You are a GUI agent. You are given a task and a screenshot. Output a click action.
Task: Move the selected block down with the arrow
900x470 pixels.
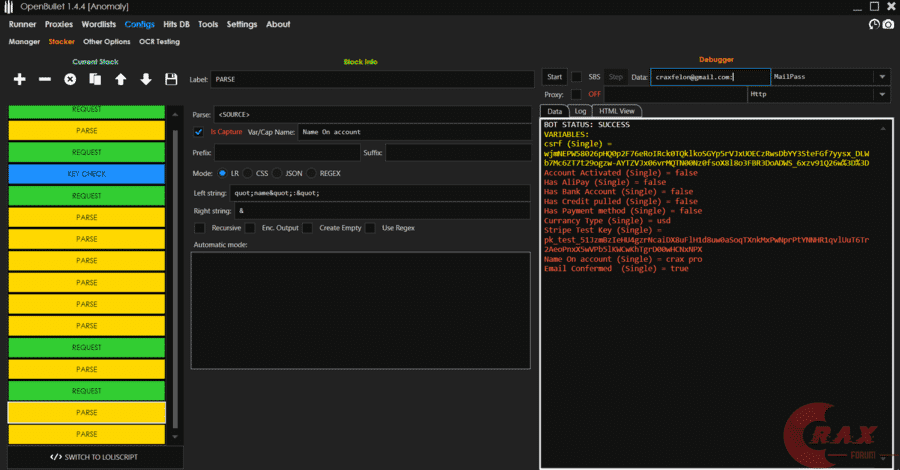[x=146, y=79]
